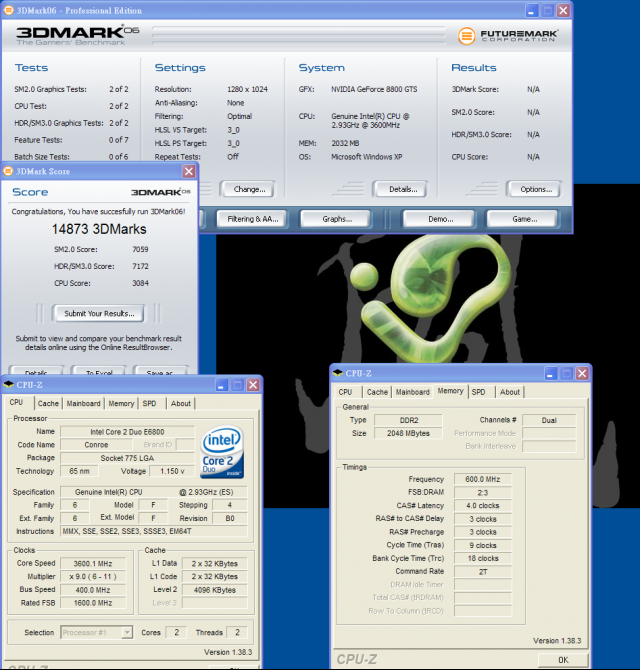Show About tab in left CPU-Z window
640x670 pixels.
pos(181,403)
